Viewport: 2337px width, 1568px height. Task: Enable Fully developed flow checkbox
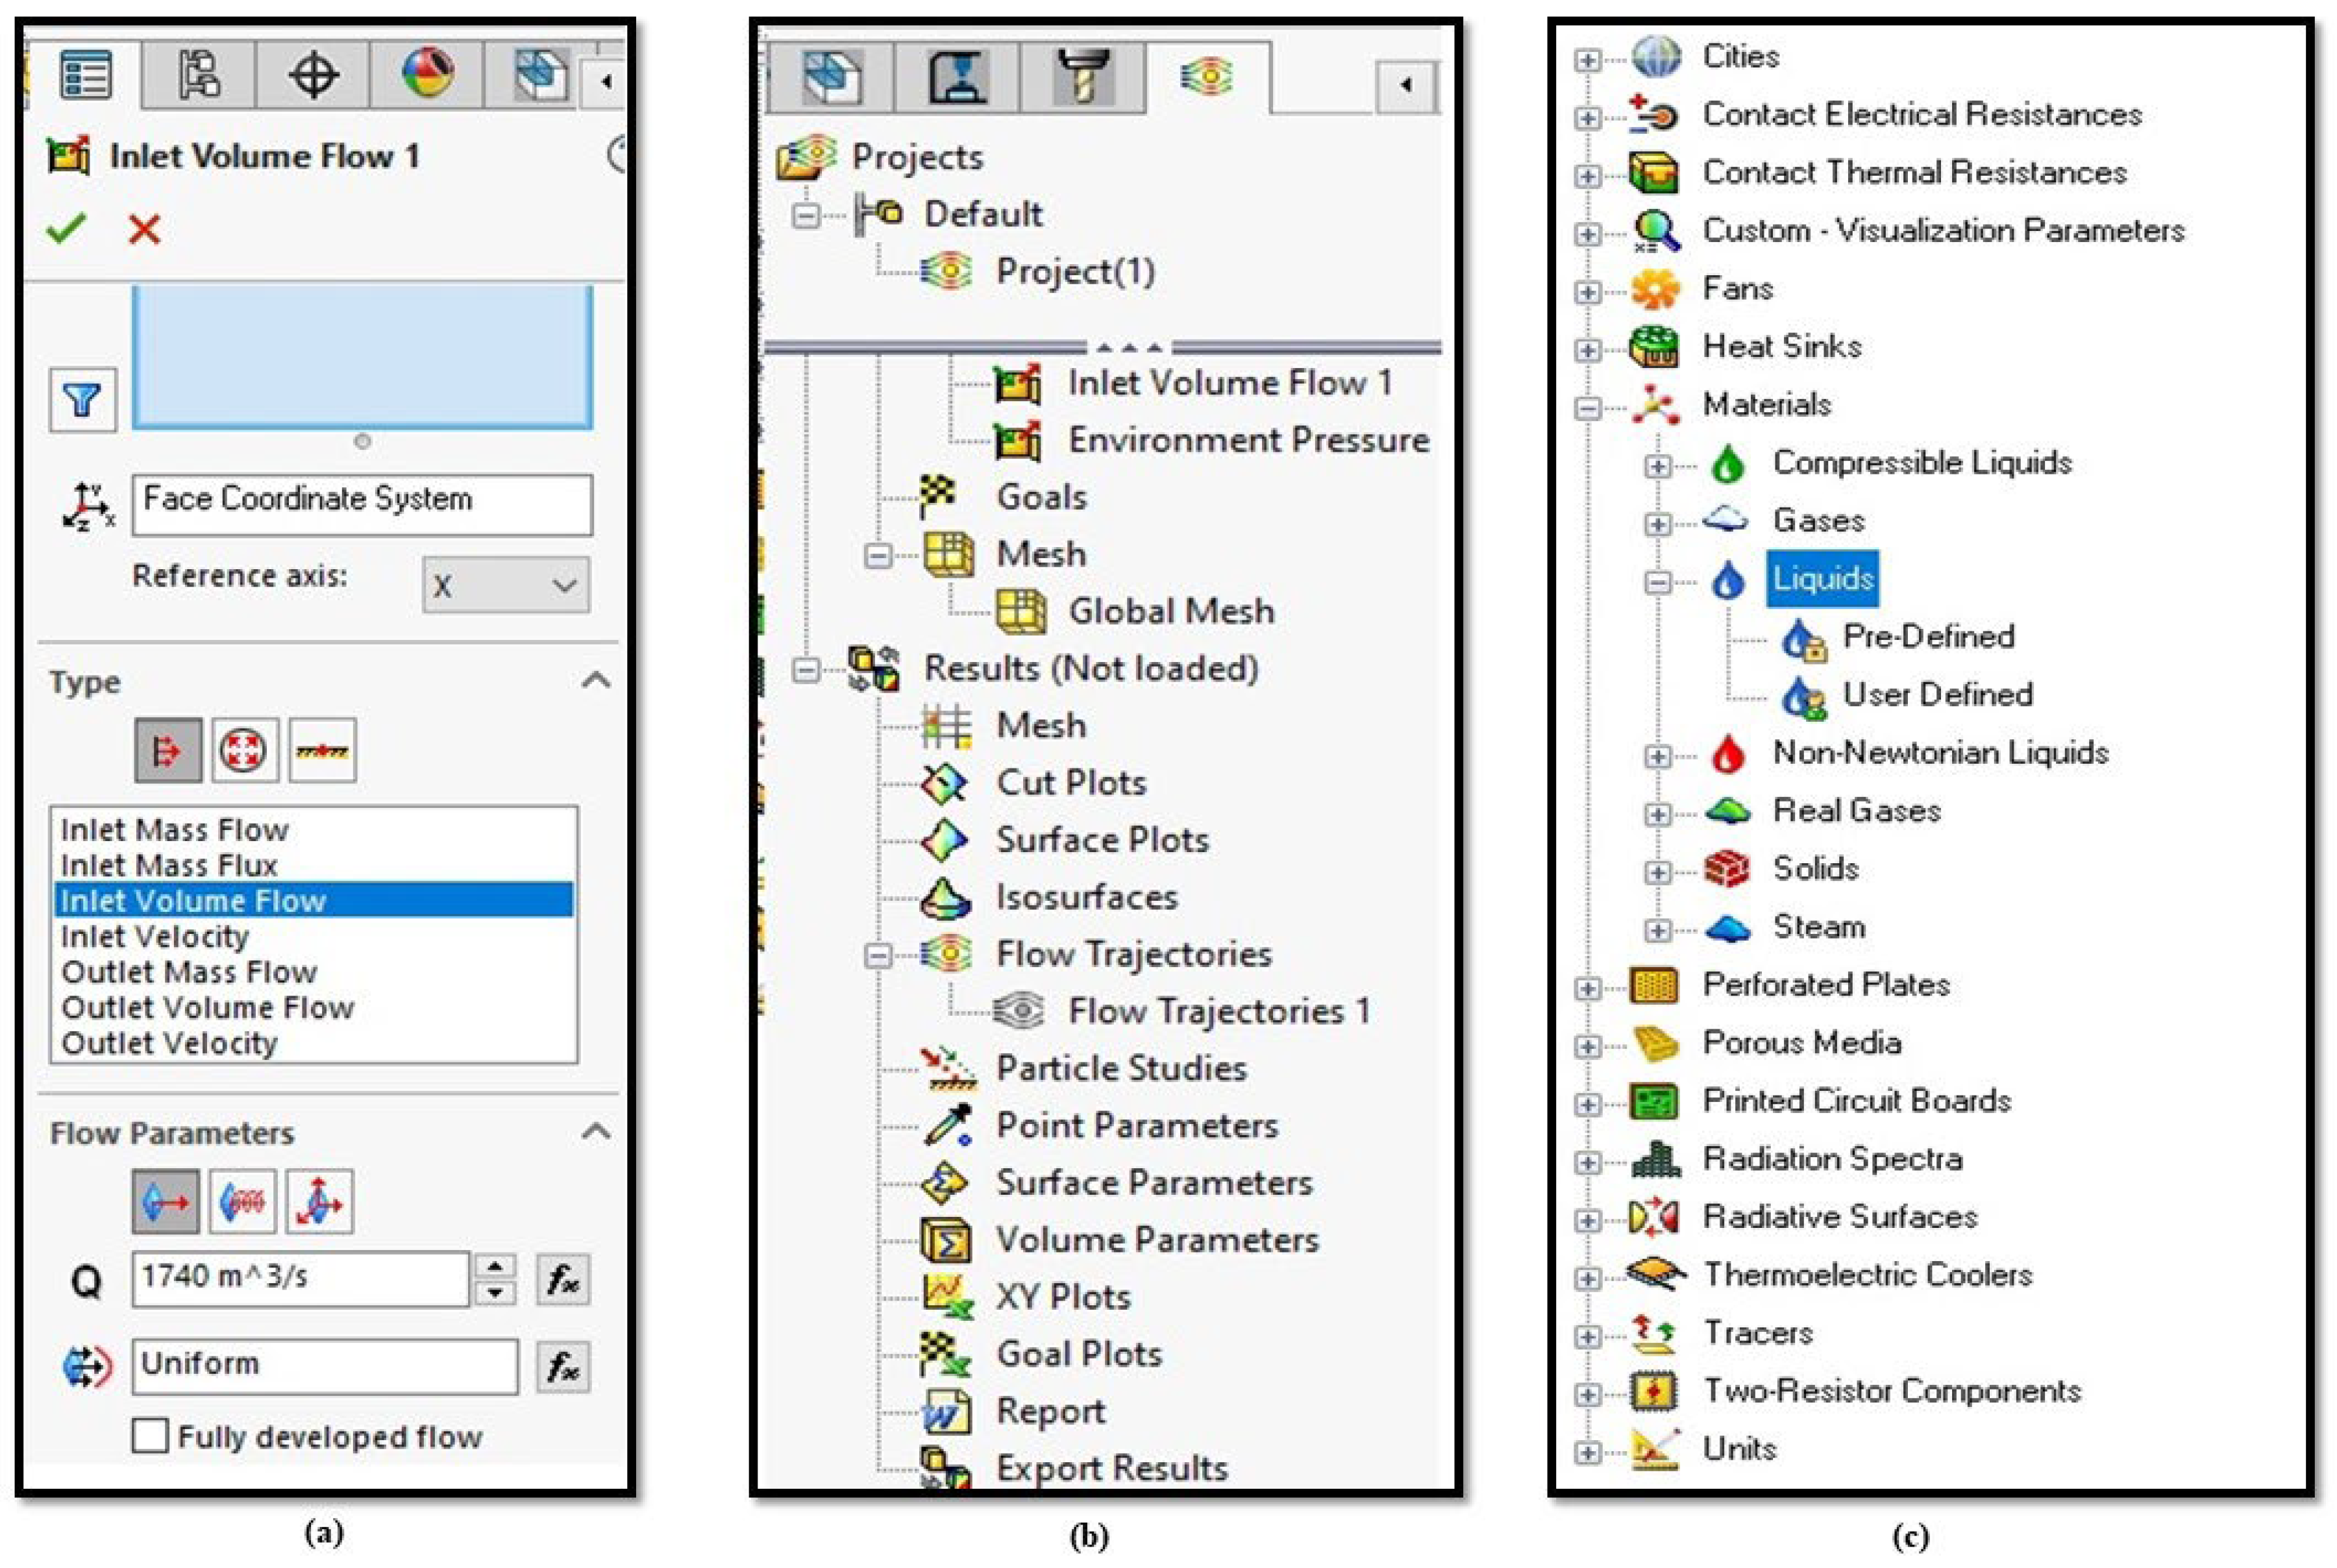pyautogui.click(x=150, y=1436)
